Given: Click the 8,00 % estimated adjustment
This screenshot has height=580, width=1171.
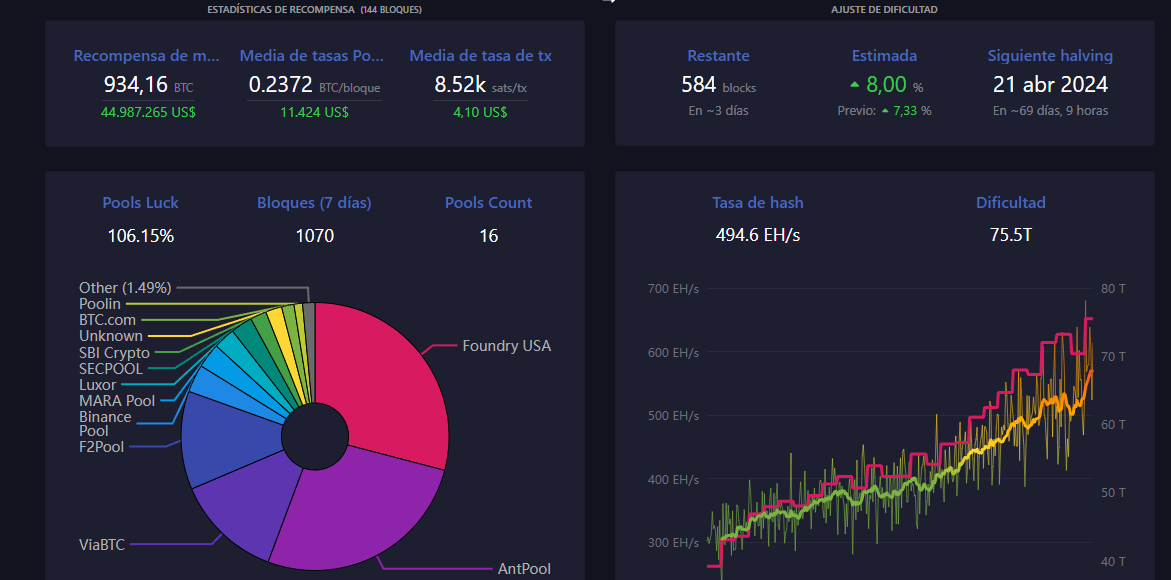Looking at the screenshot, I should click(886, 85).
